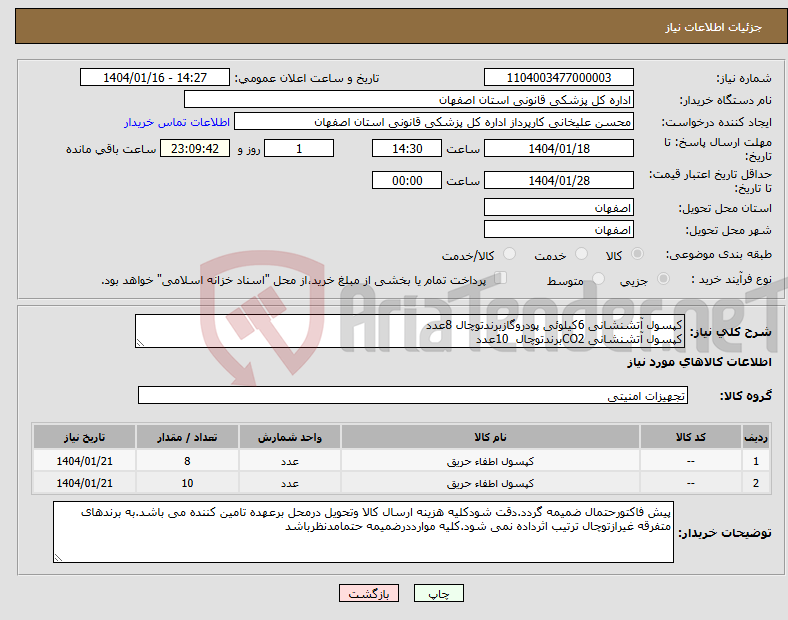Image resolution: width=788 pixels, height=620 pixels.
Task: Click the تعداد / مقدار column header
Action: click(187, 437)
